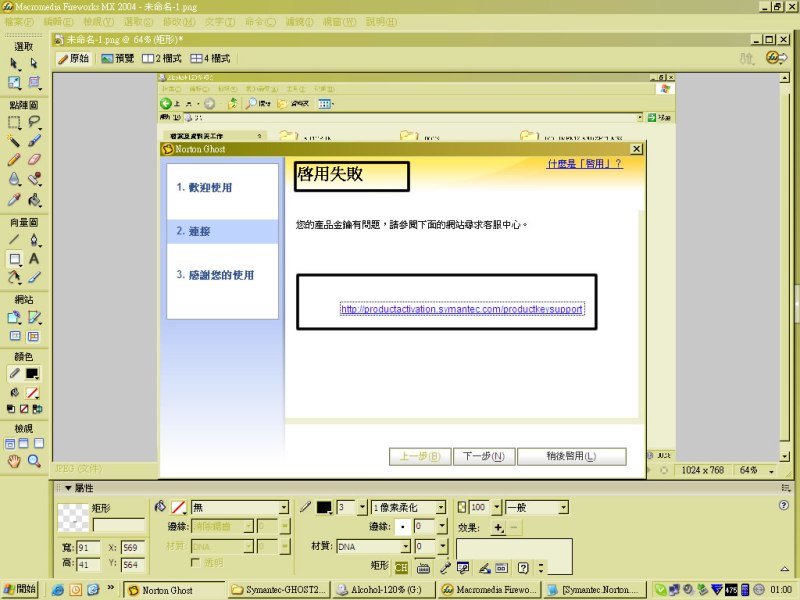Open the stroke tip size dropdown
The height and width of the screenshot is (600, 800).
tap(362, 507)
